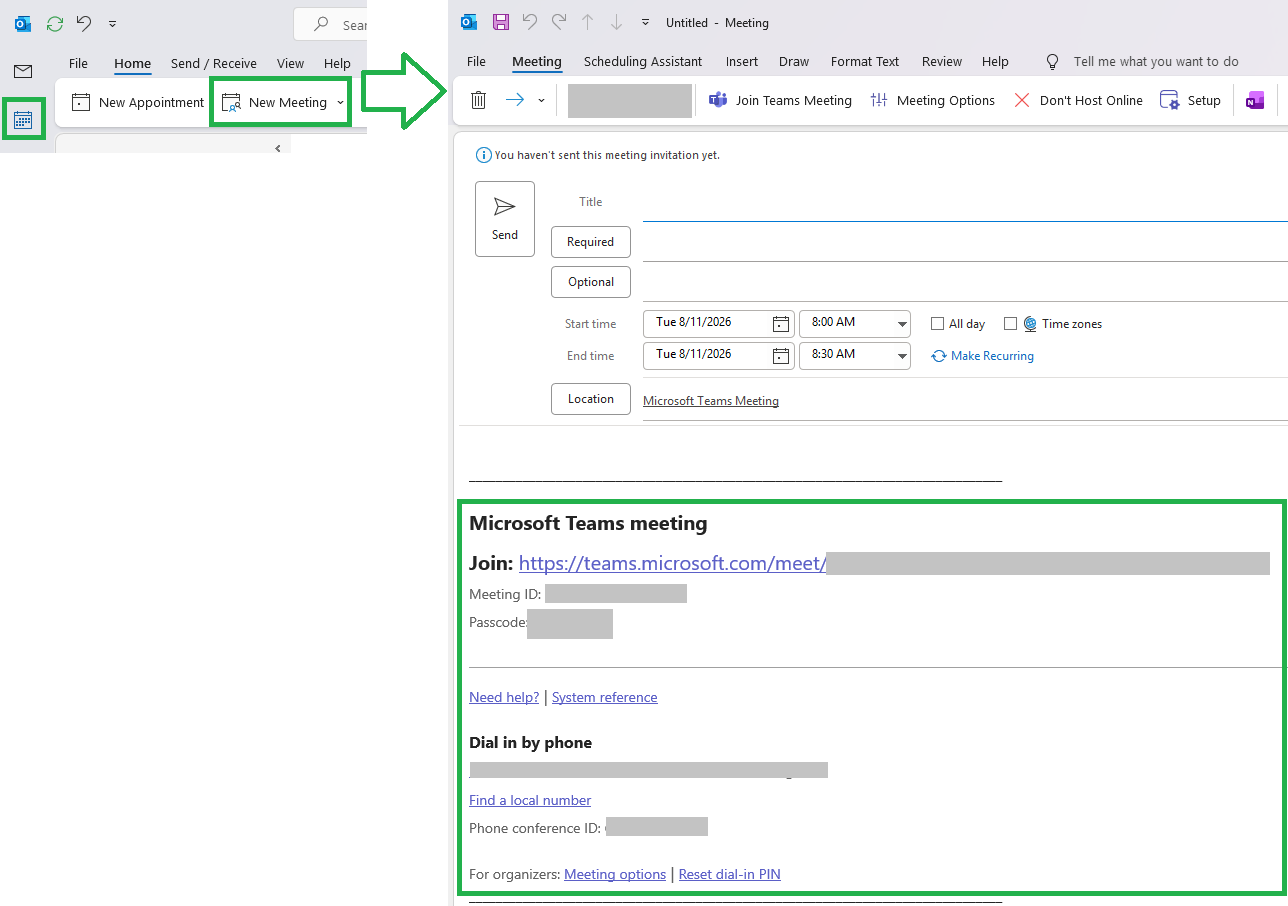Screen dimensions: 1288x906
Task: Open the File tab in main Outlook window
Action: (x=78, y=63)
